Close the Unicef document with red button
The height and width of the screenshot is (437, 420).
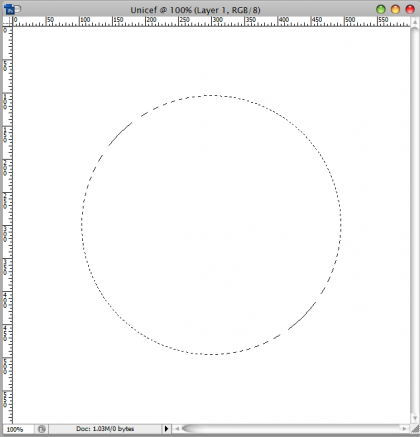pos(410,9)
